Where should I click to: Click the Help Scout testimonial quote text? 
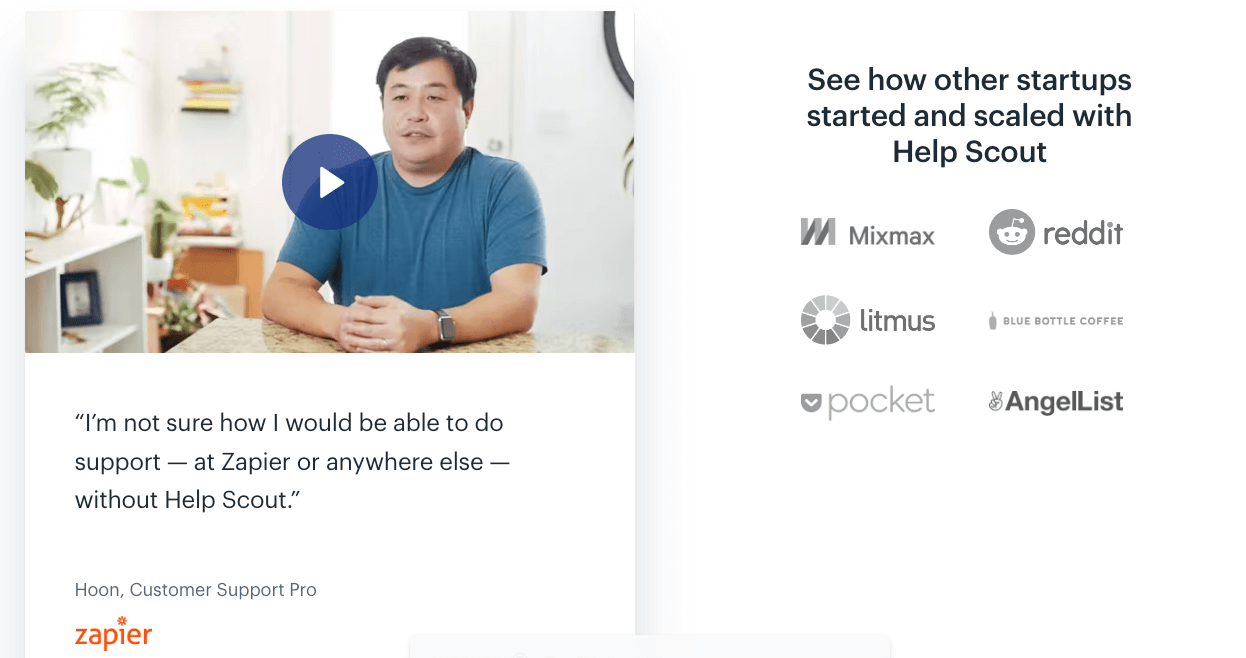pyautogui.click(x=289, y=461)
